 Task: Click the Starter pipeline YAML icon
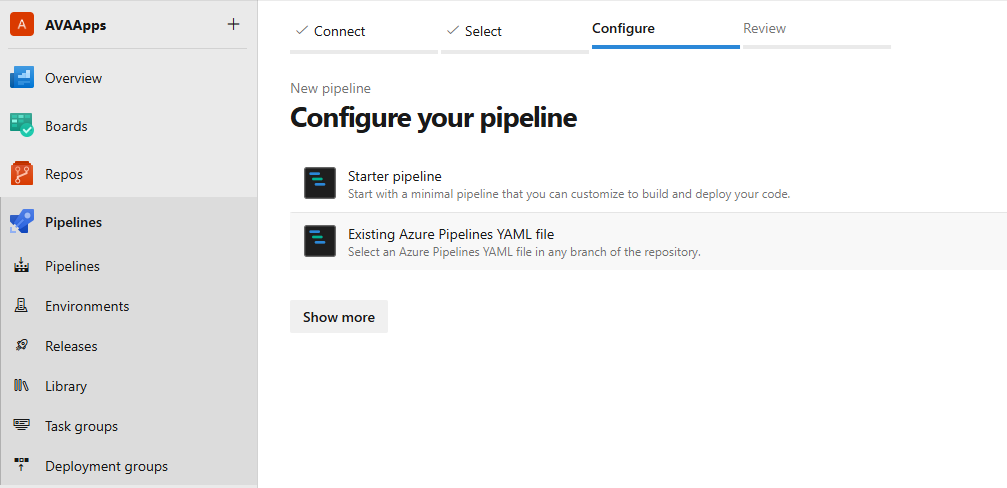click(x=320, y=183)
